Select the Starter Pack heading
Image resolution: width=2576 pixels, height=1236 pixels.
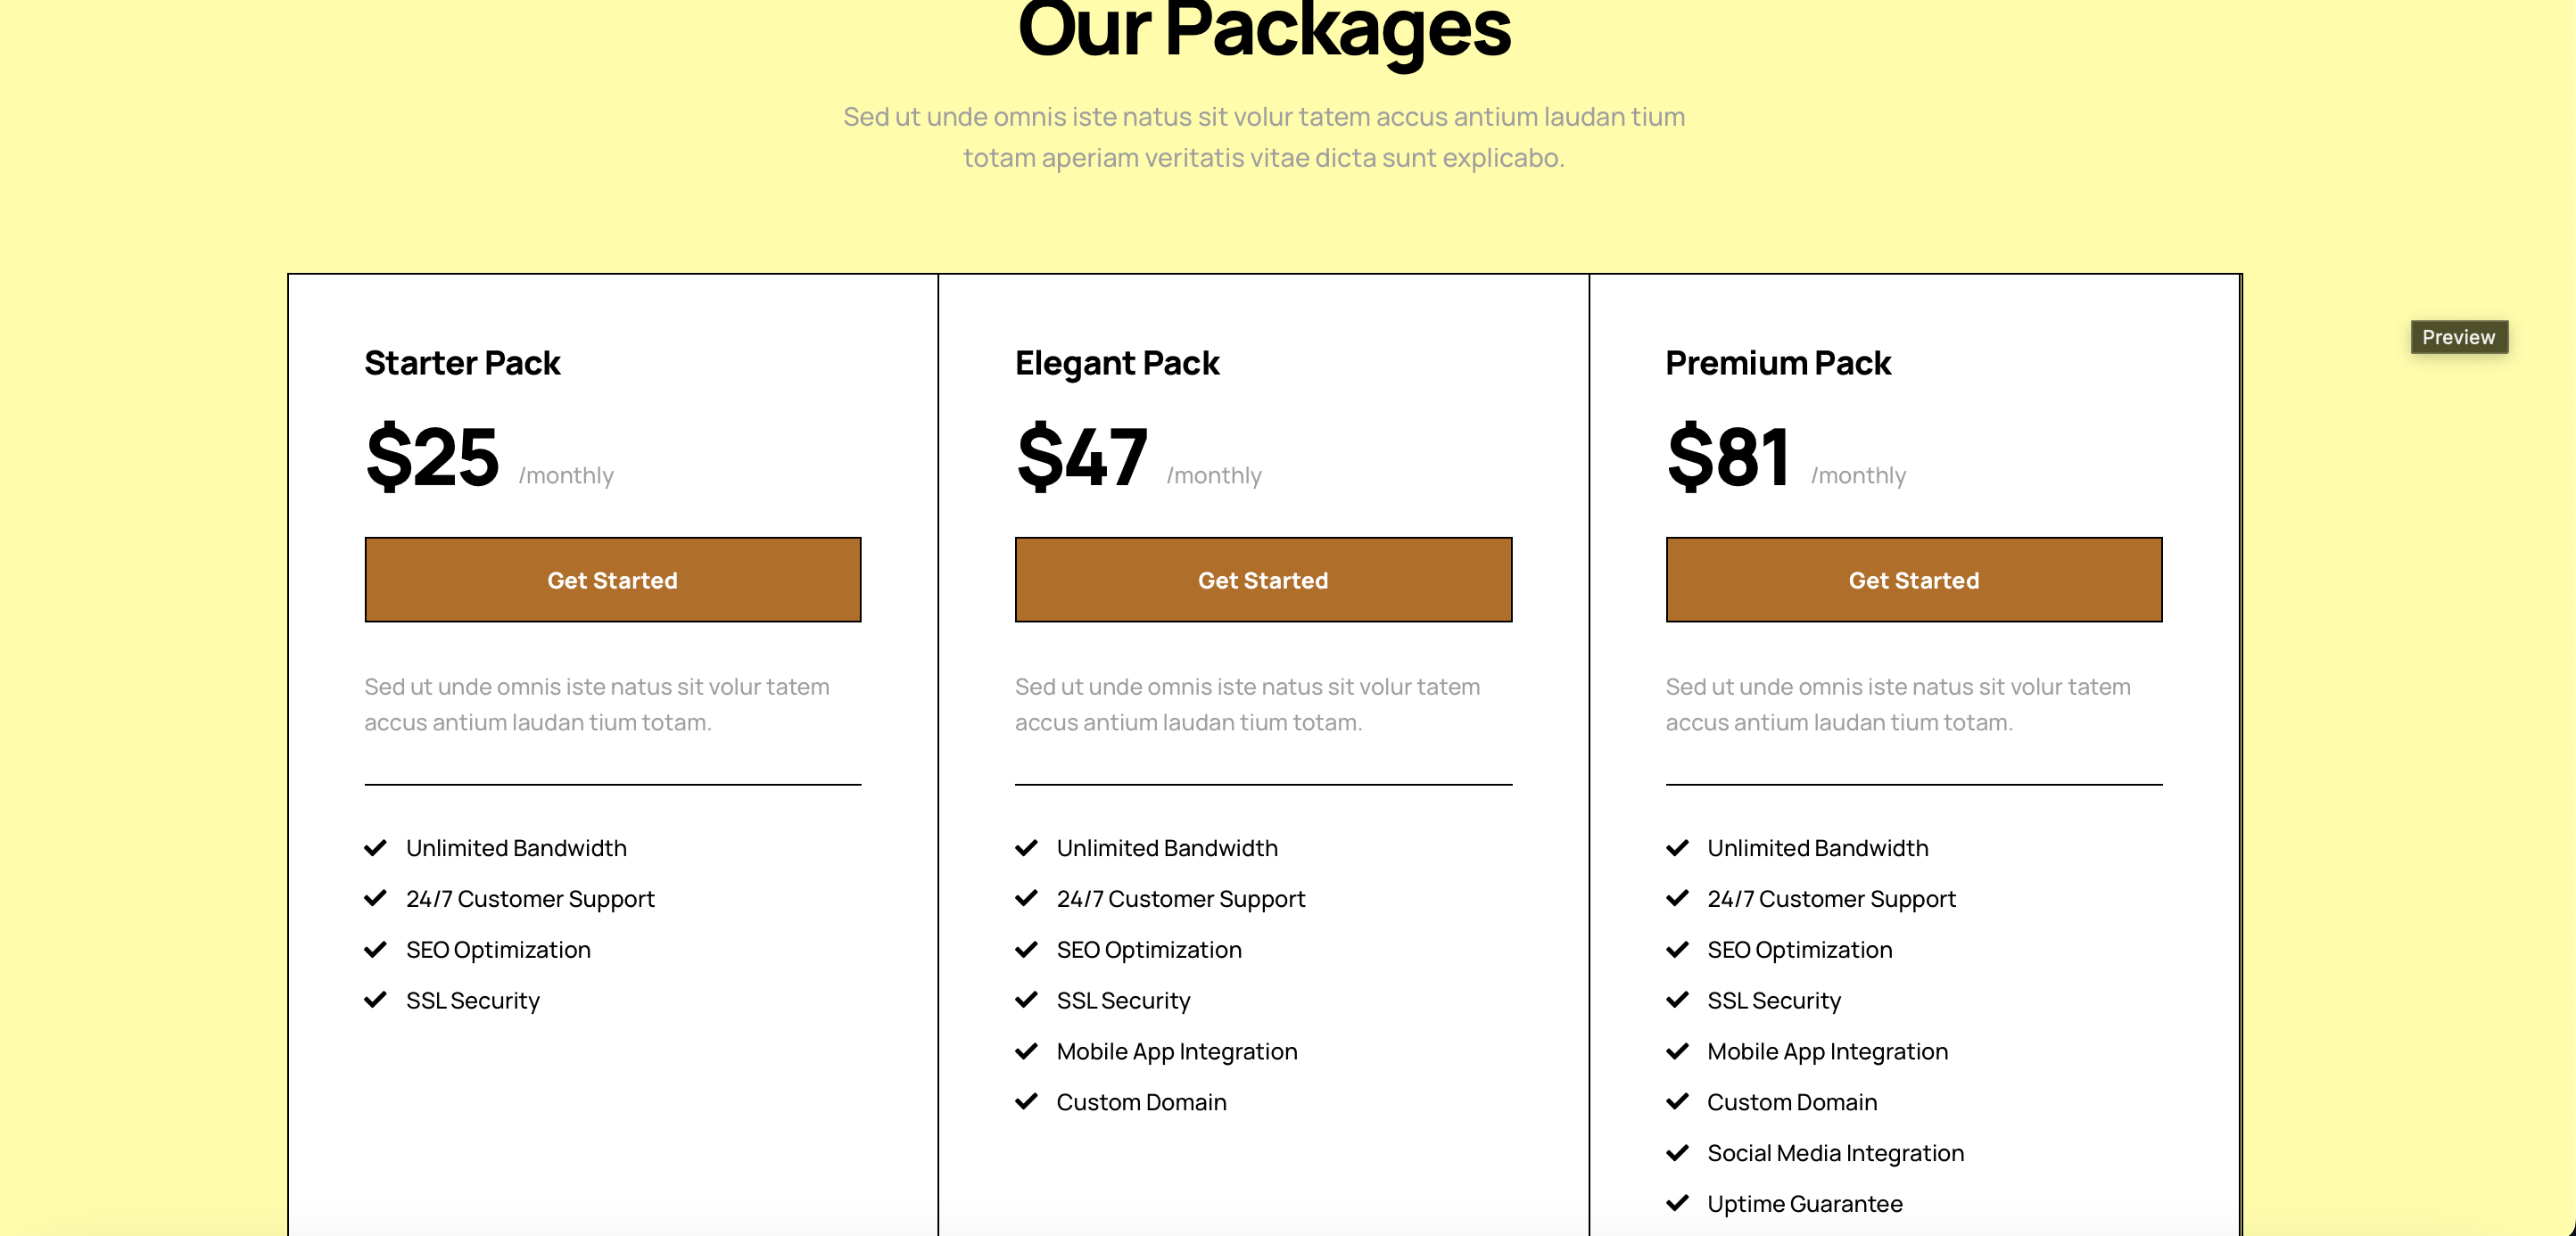pos(461,362)
